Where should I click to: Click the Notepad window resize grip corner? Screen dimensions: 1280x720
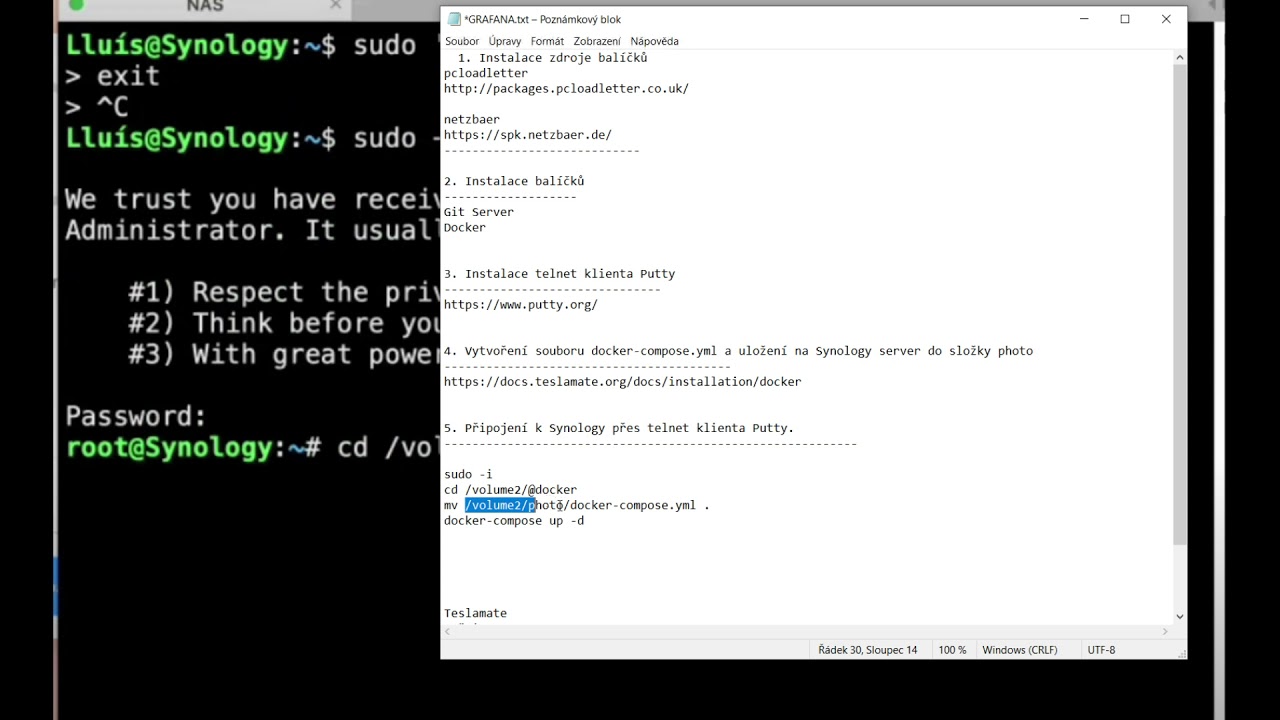click(1180, 652)
